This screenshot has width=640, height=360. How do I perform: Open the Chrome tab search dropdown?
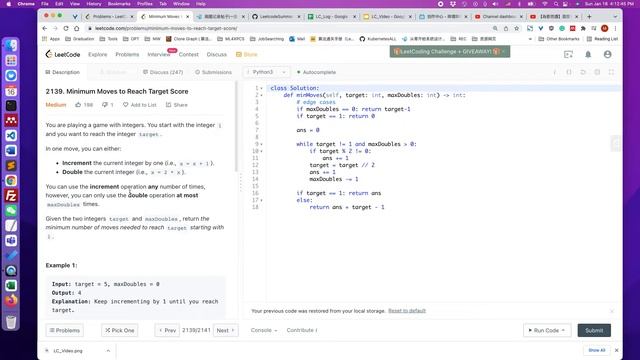coord(615,17)
